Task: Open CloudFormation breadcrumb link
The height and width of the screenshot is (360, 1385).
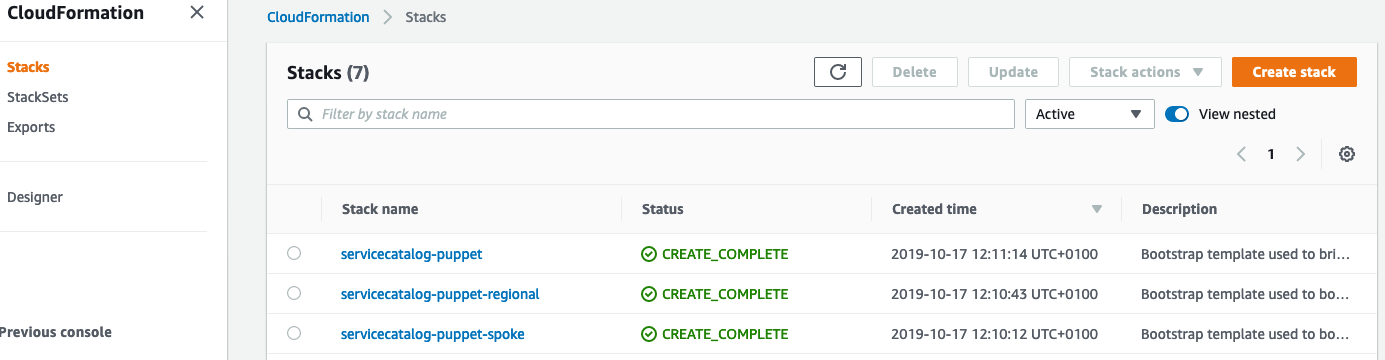Action: point(318,17)
